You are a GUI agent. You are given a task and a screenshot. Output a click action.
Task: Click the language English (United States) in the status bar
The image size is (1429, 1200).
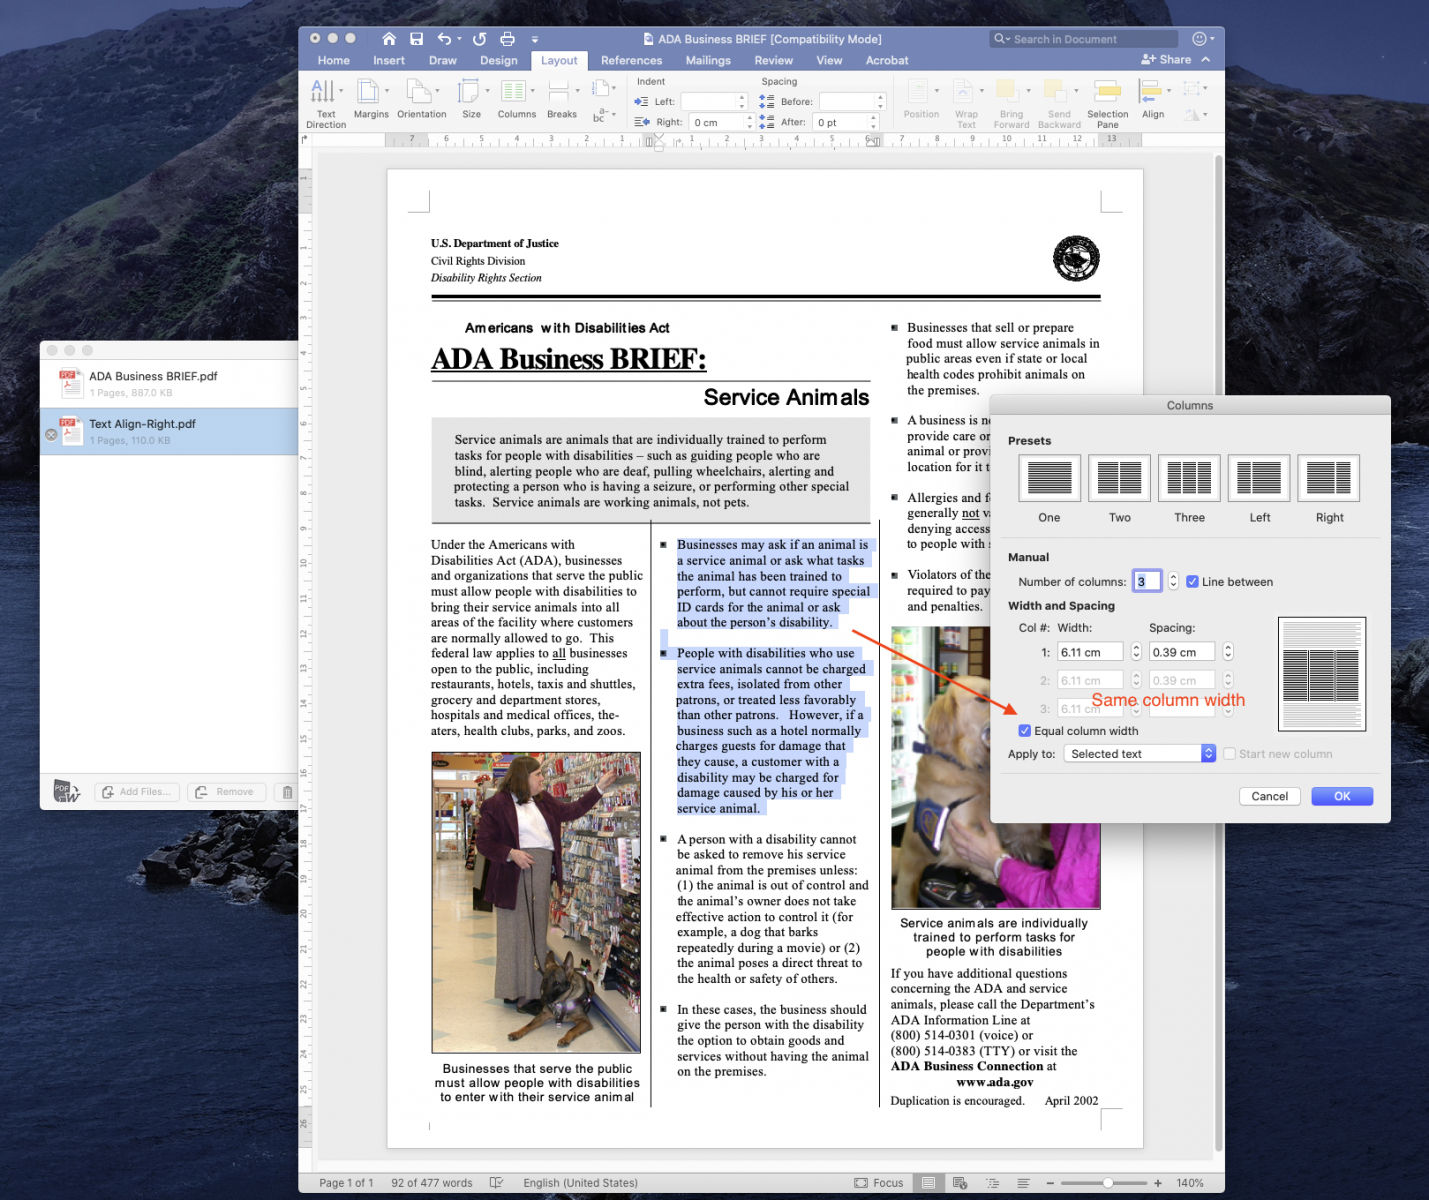(x=580, y=1183)
